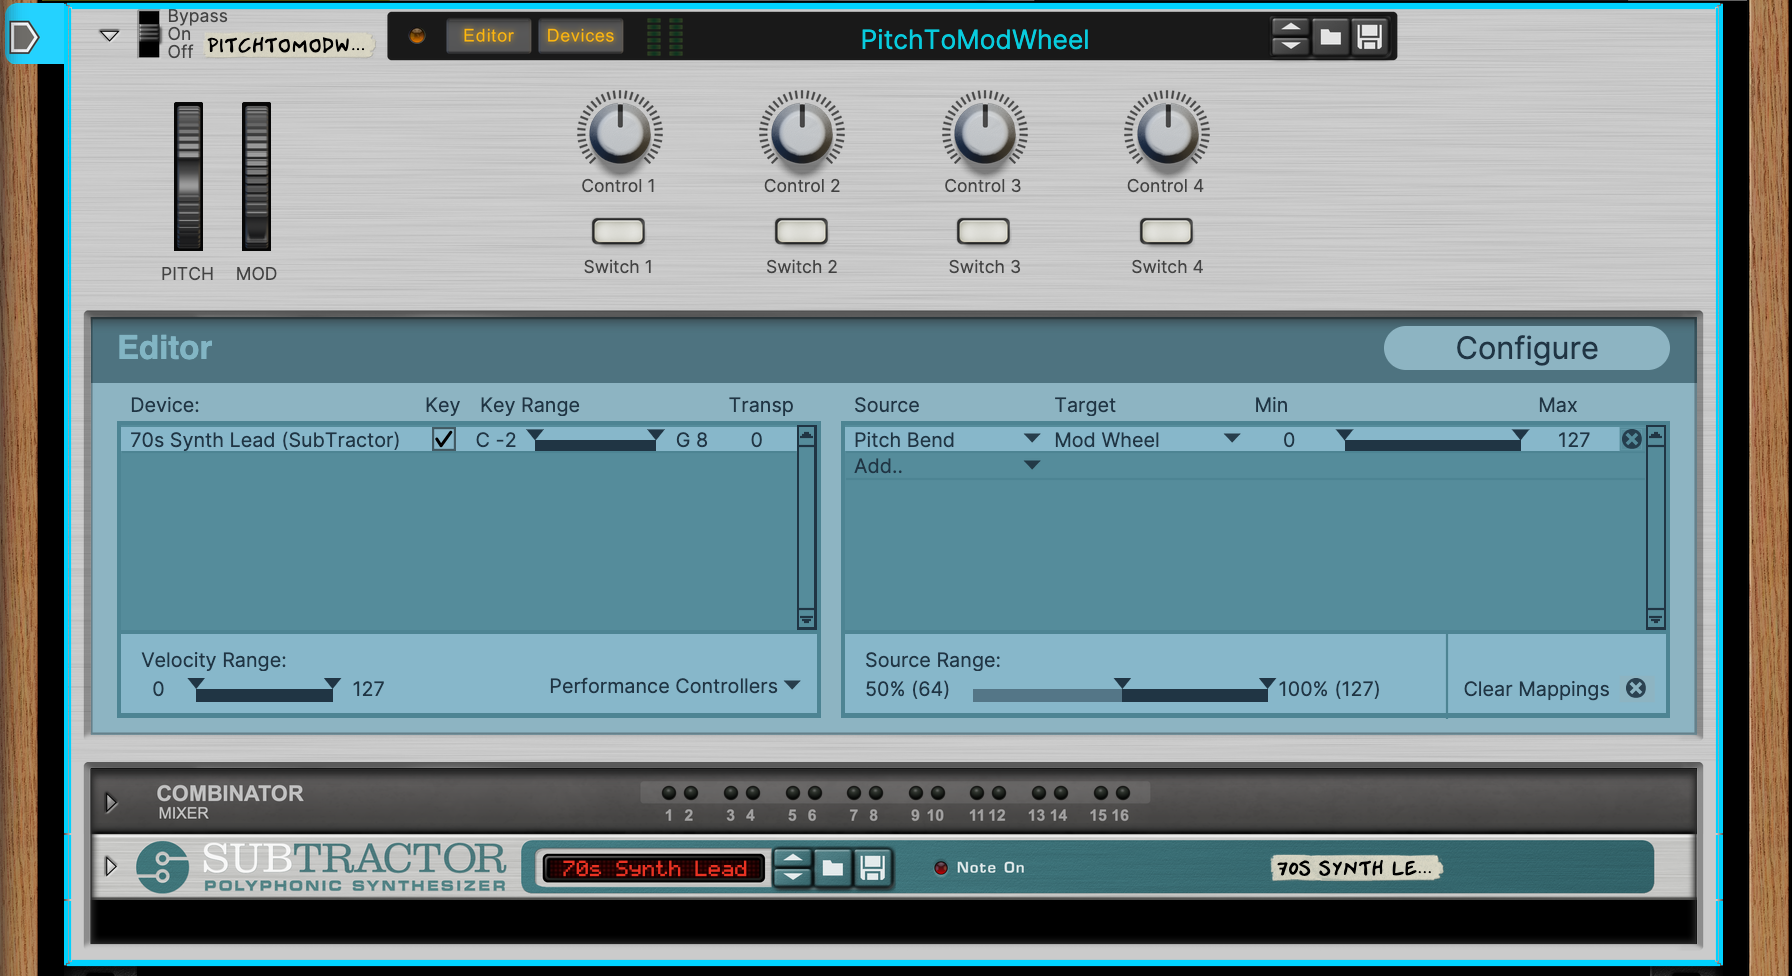Open the Add.. source dropdown
The image size is (1792, 976).
click(x=1032, y=466)
